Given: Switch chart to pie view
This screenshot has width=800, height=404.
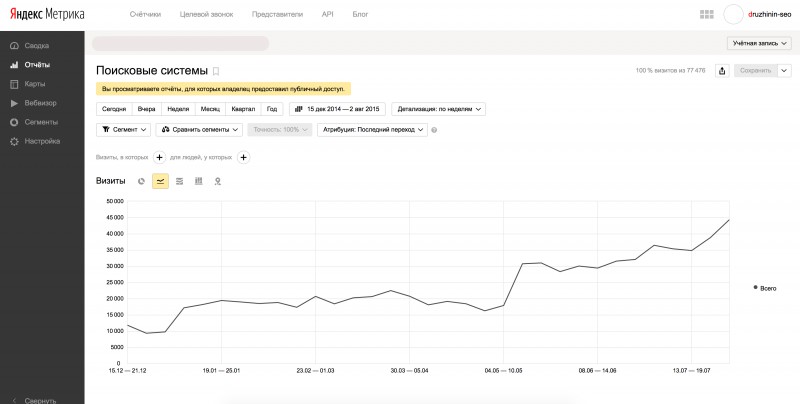Looking at the screenshot, I should [x=141, y=181].
